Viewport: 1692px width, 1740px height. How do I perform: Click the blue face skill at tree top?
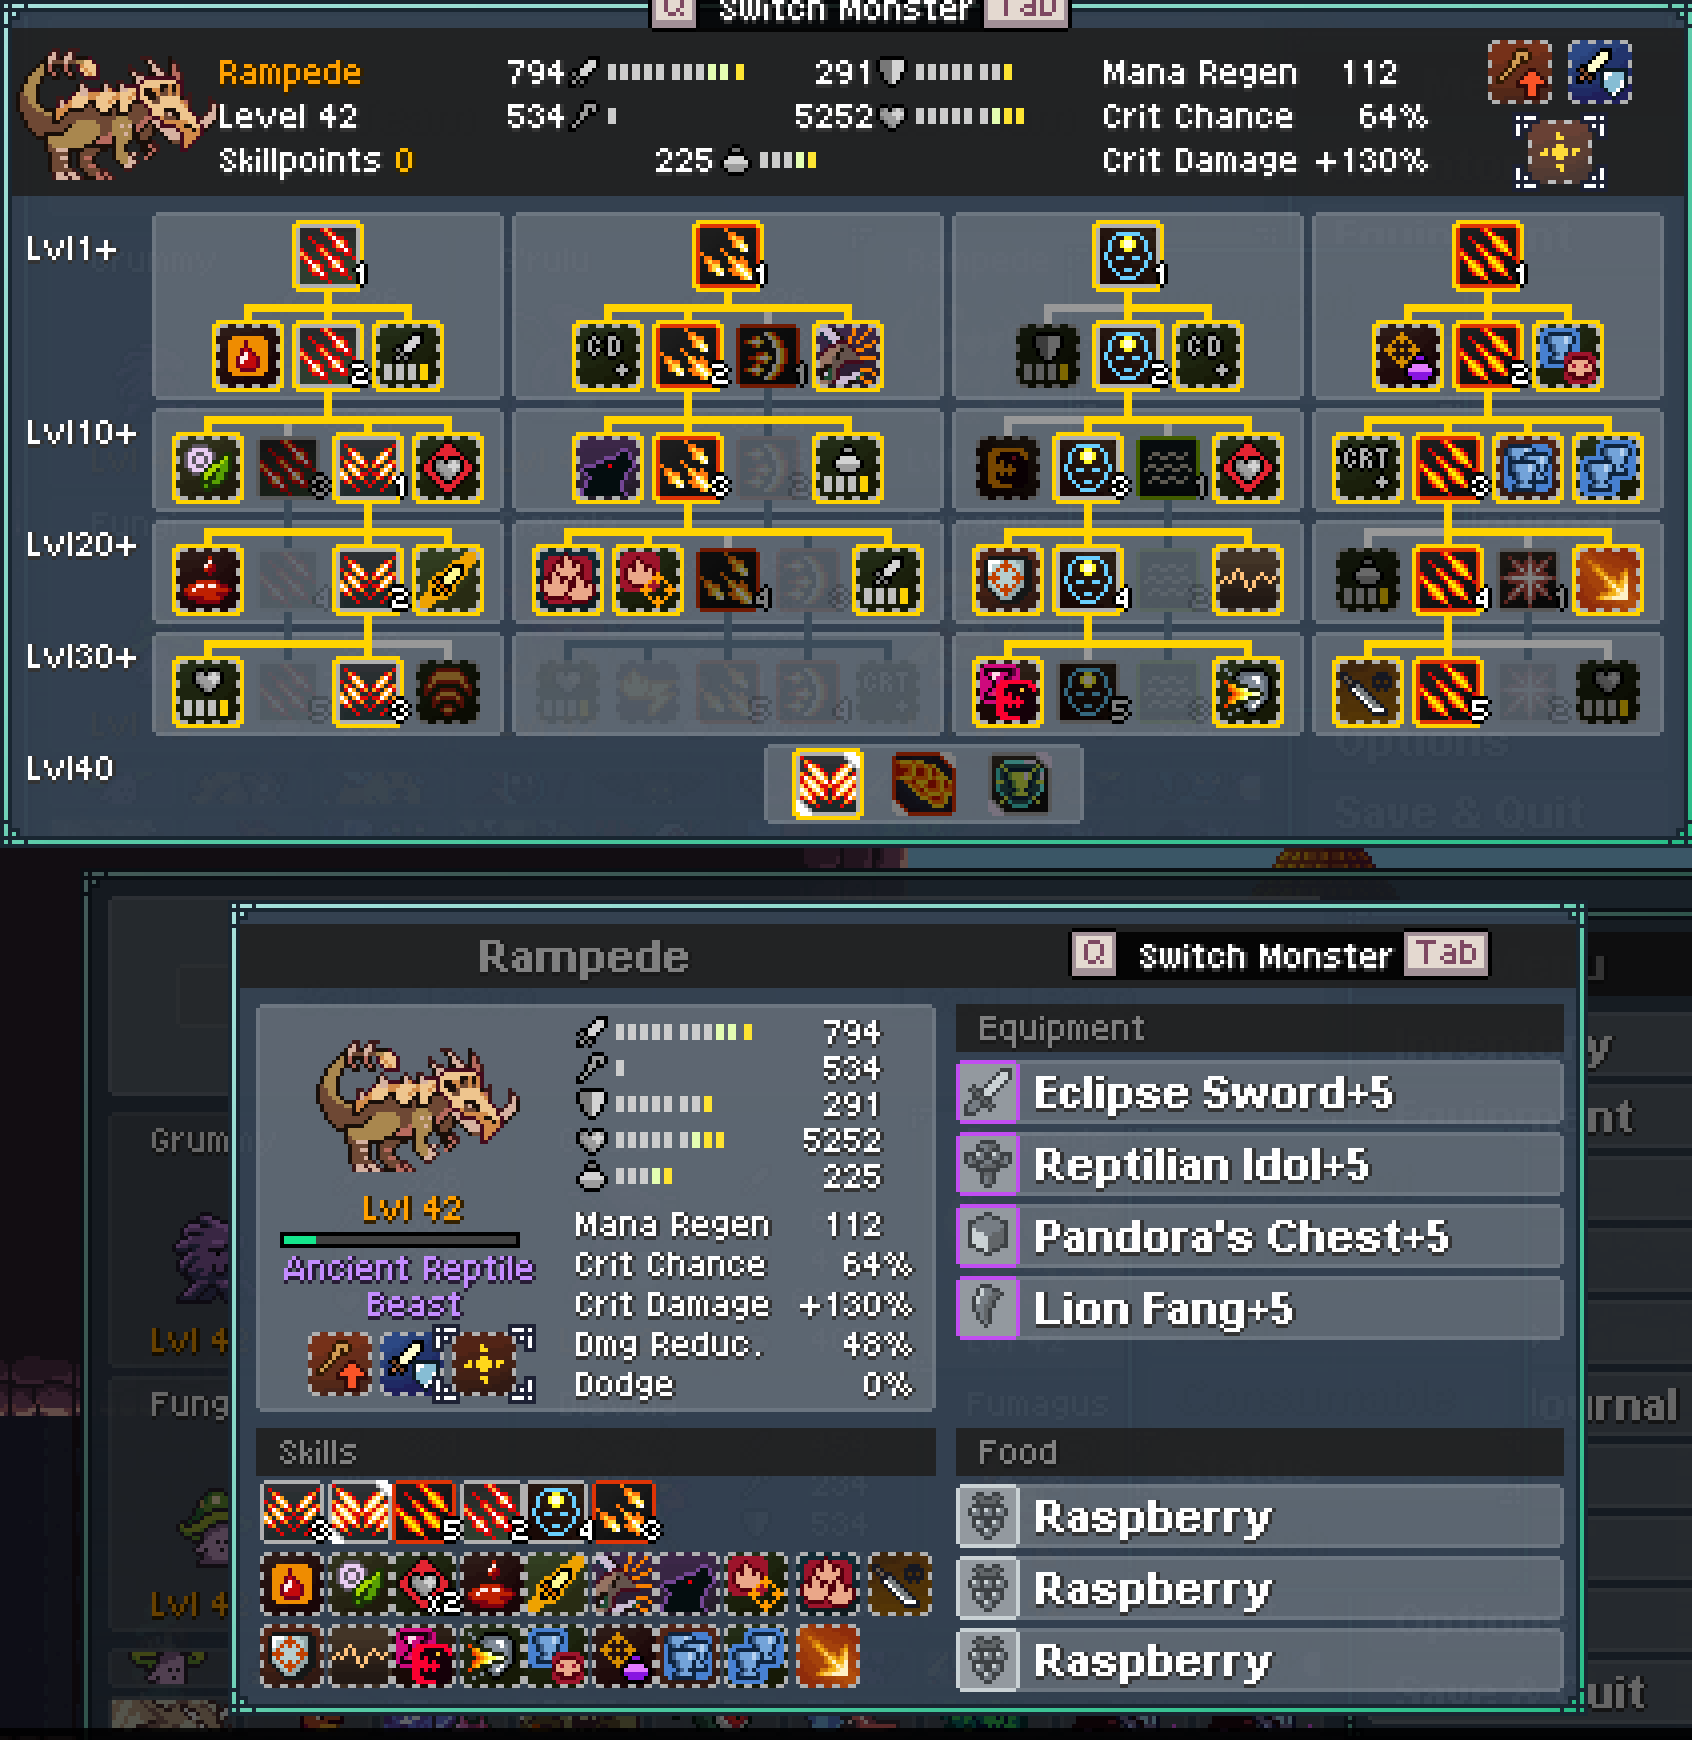pos(1127,255)
